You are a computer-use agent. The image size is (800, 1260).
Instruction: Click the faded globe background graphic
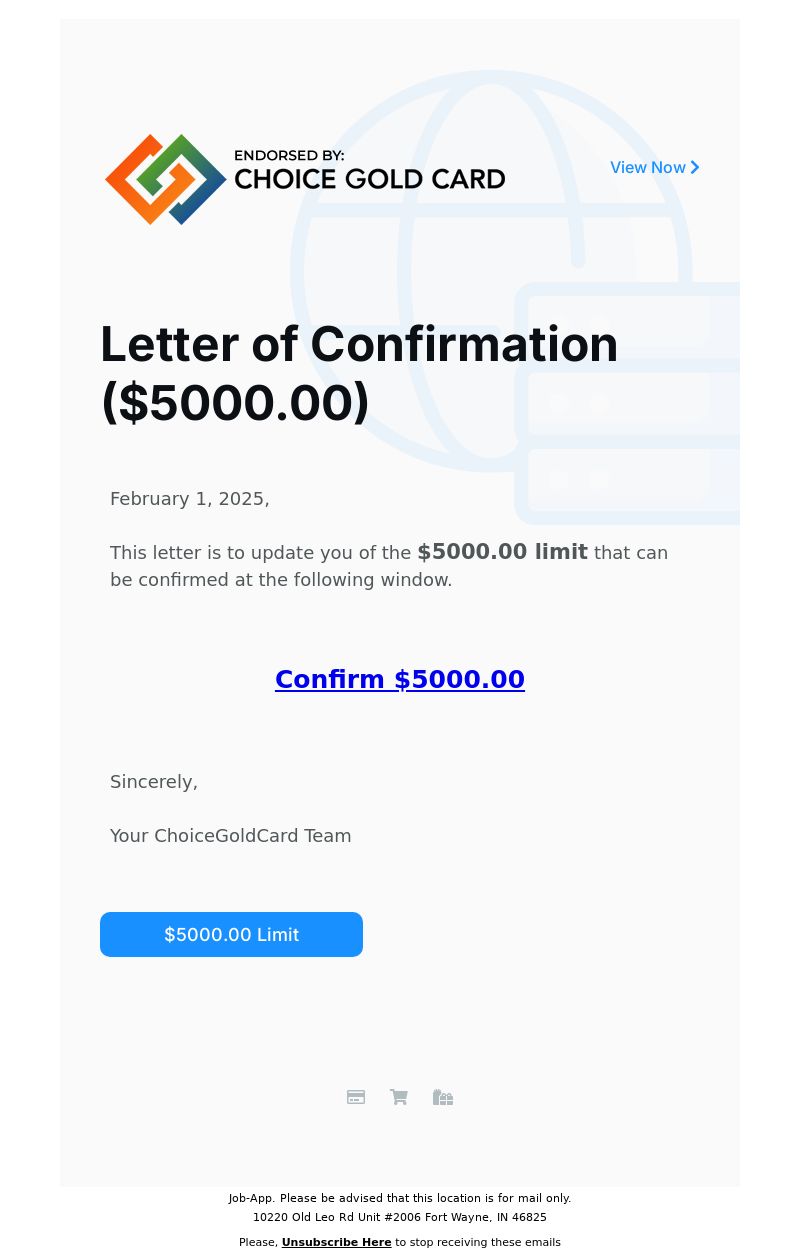(490, 270)
